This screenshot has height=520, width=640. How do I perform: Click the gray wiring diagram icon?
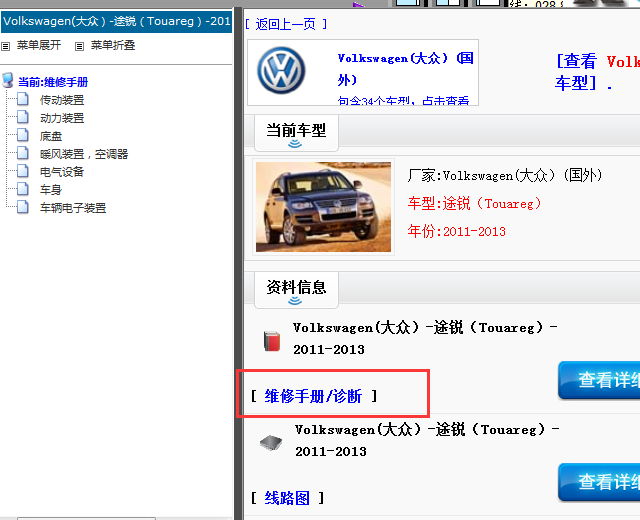pos(271,442)
